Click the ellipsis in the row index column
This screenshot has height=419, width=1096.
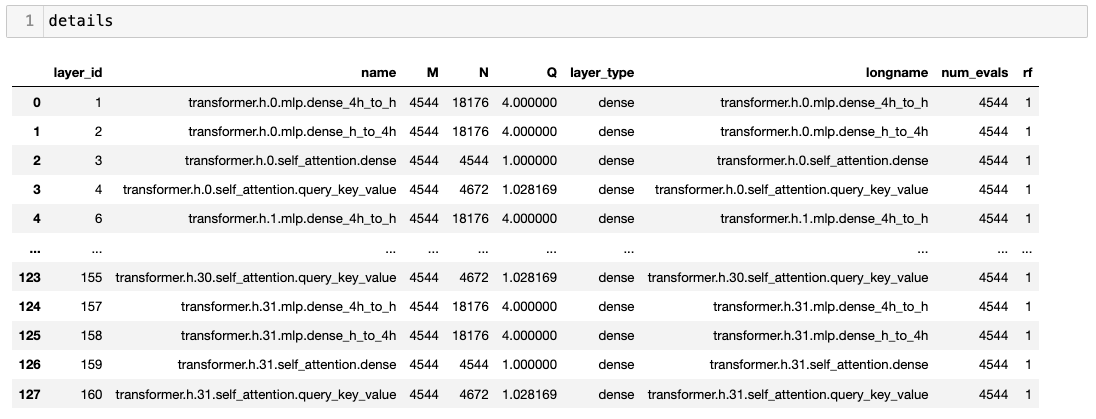[x=35, y=248]
